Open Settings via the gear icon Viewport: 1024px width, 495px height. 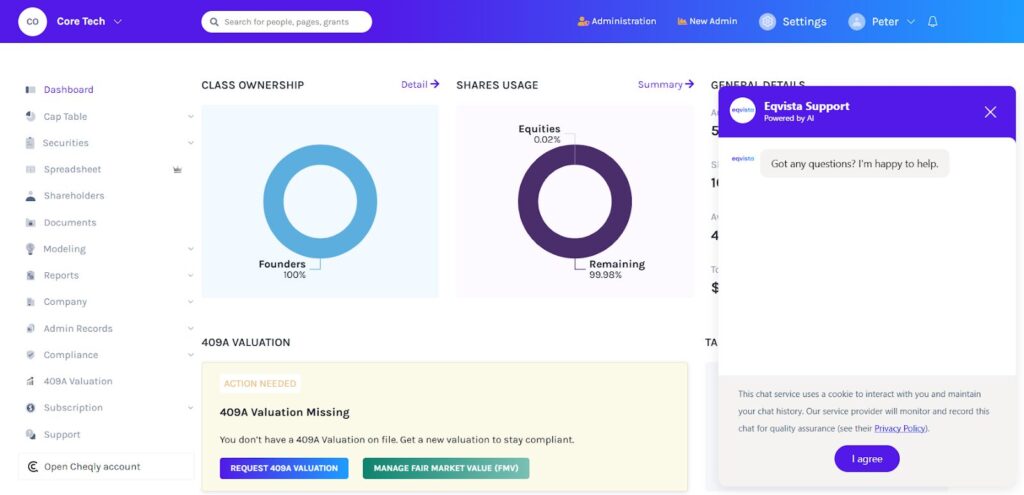coord(767,22)
